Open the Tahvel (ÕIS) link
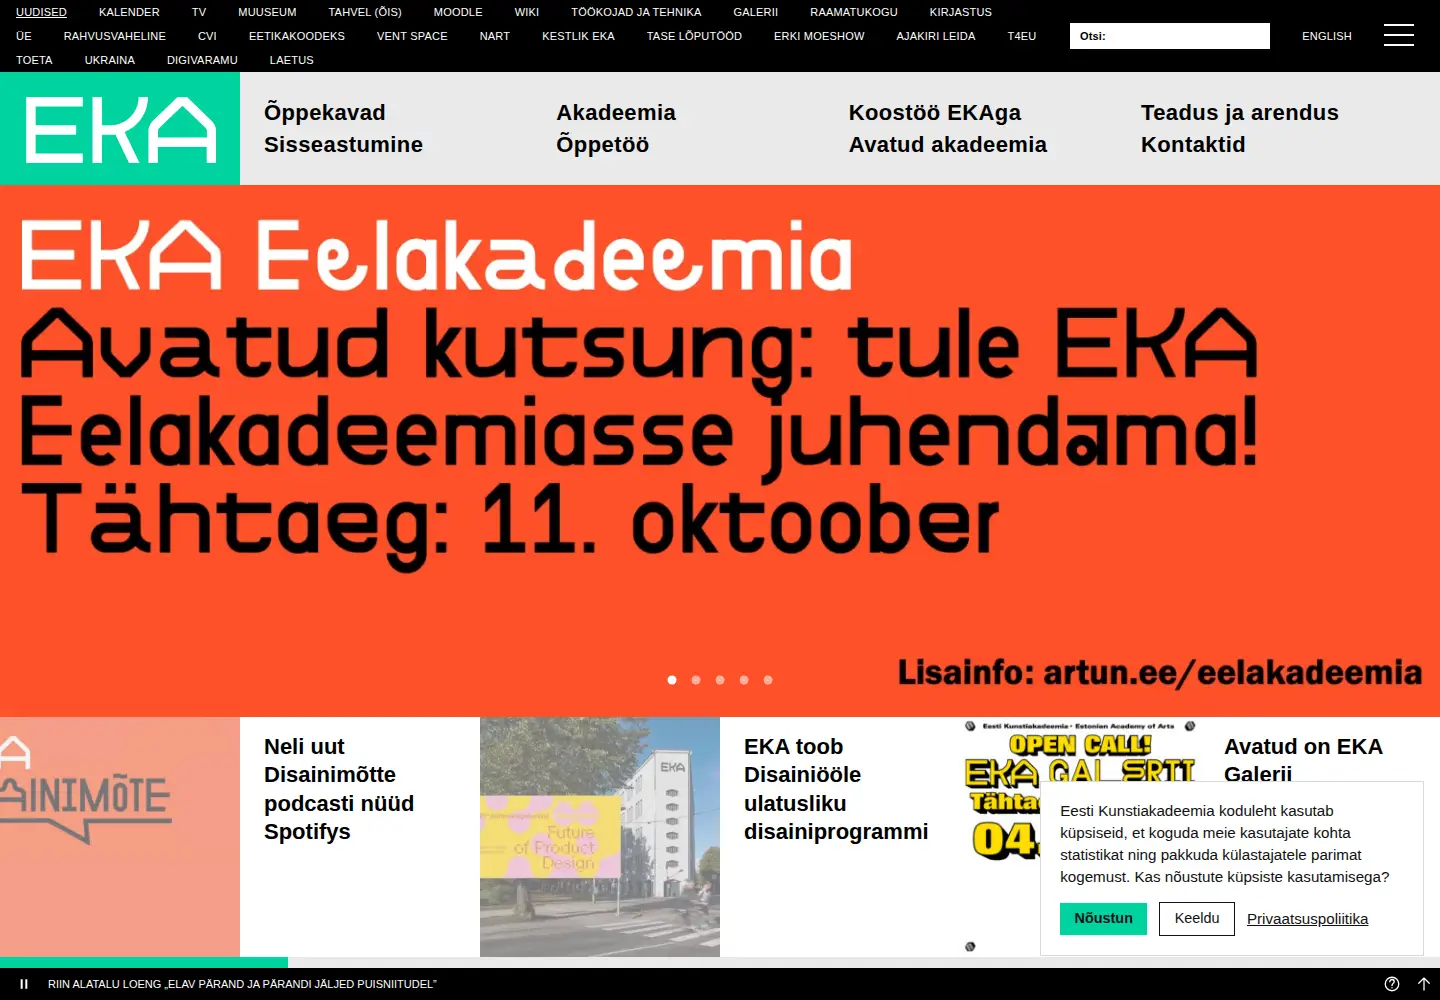The width and height of the screenshot is (1440, 1000). click(365, 12)
